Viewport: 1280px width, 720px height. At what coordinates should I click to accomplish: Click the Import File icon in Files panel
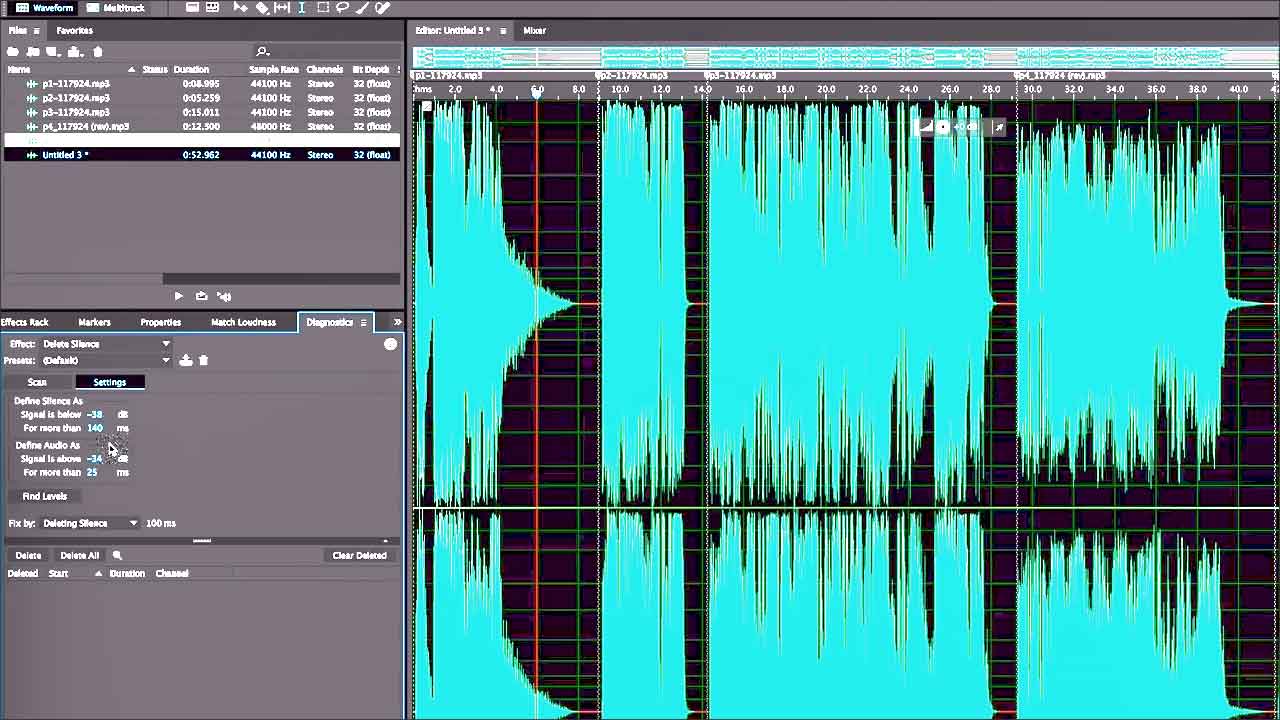pyautogui.click(x=33, y=51)
